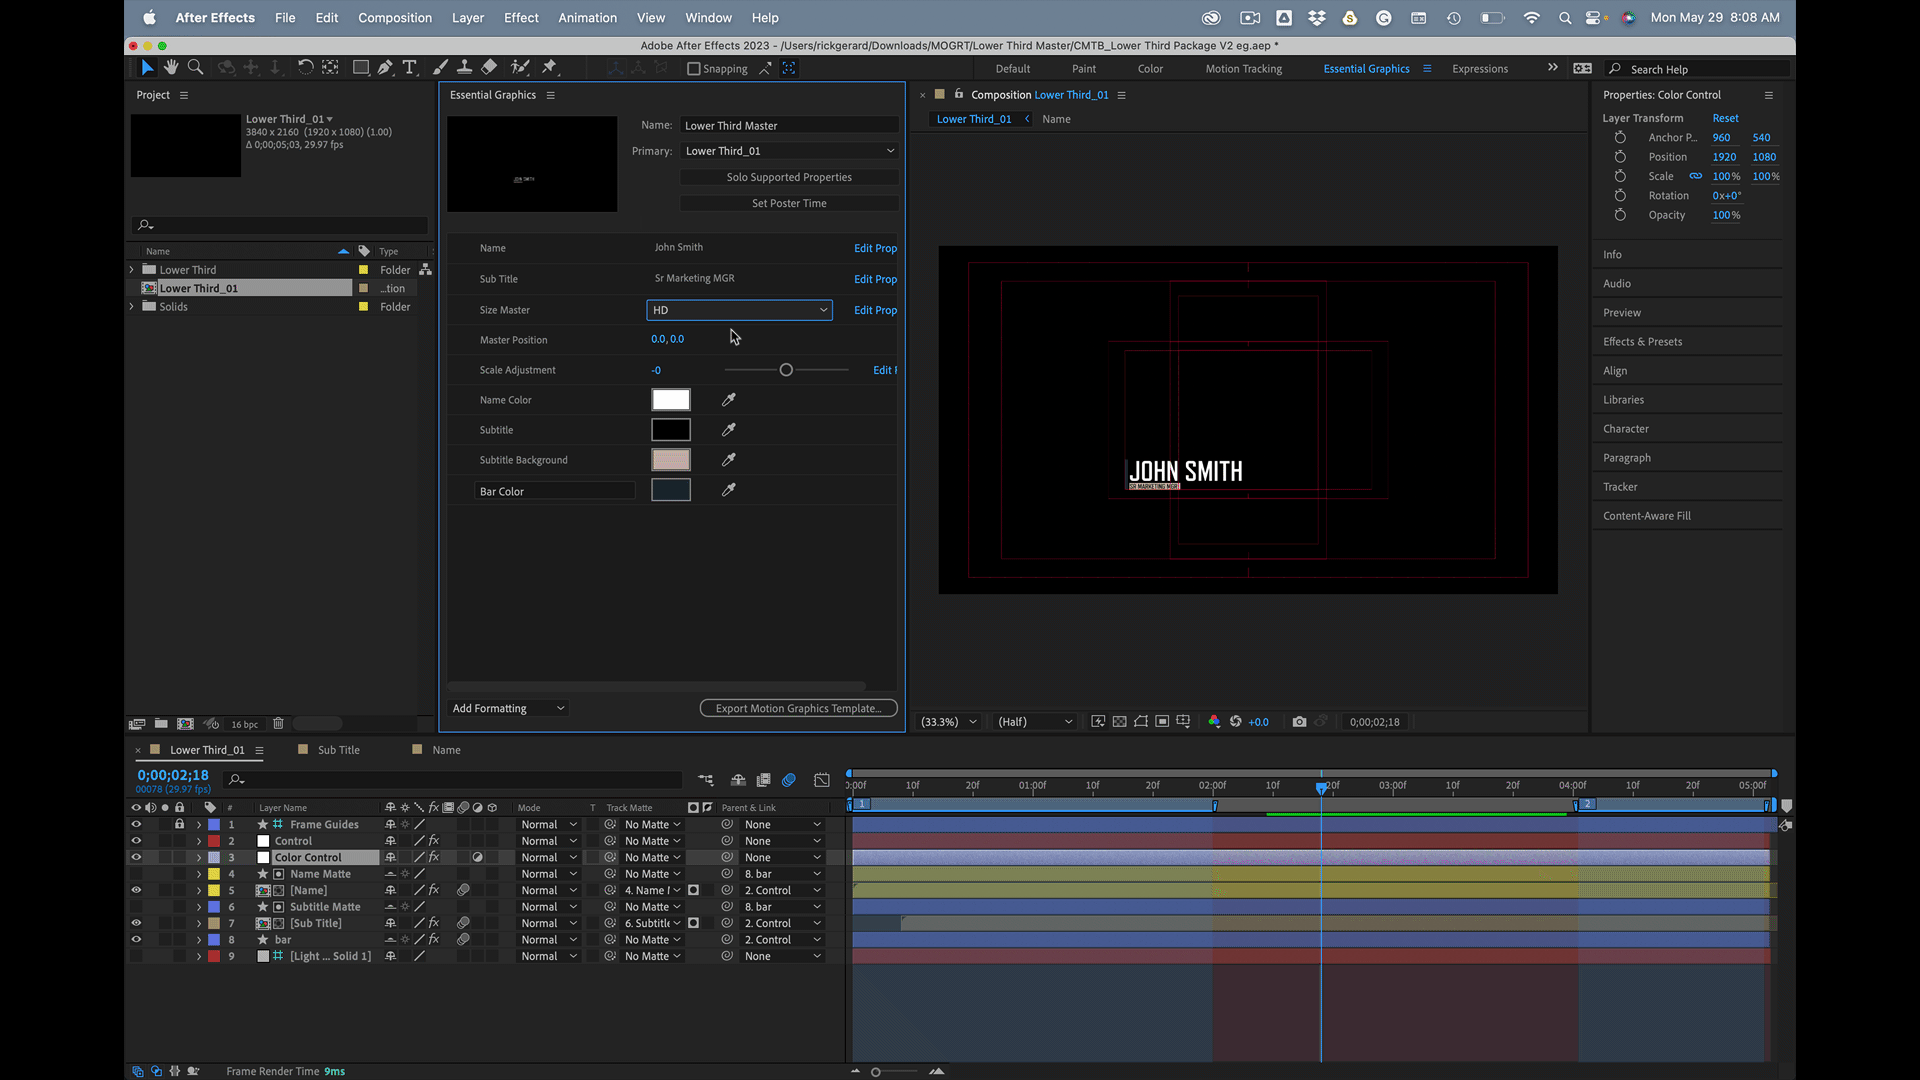Enable the Snapping checkbox
Image resolution: width=1920 pixels, height=1080 pixels.
[x=693, y=69]
